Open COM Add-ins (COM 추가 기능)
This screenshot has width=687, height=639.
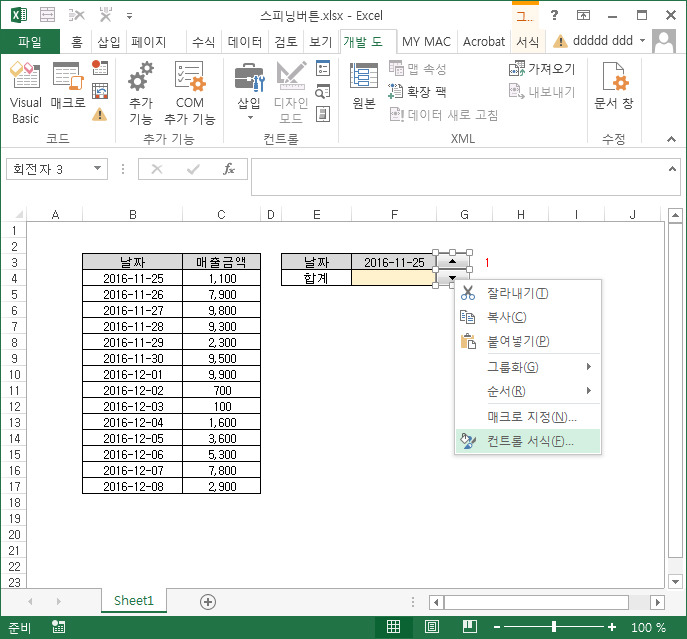tap(190, 93)
